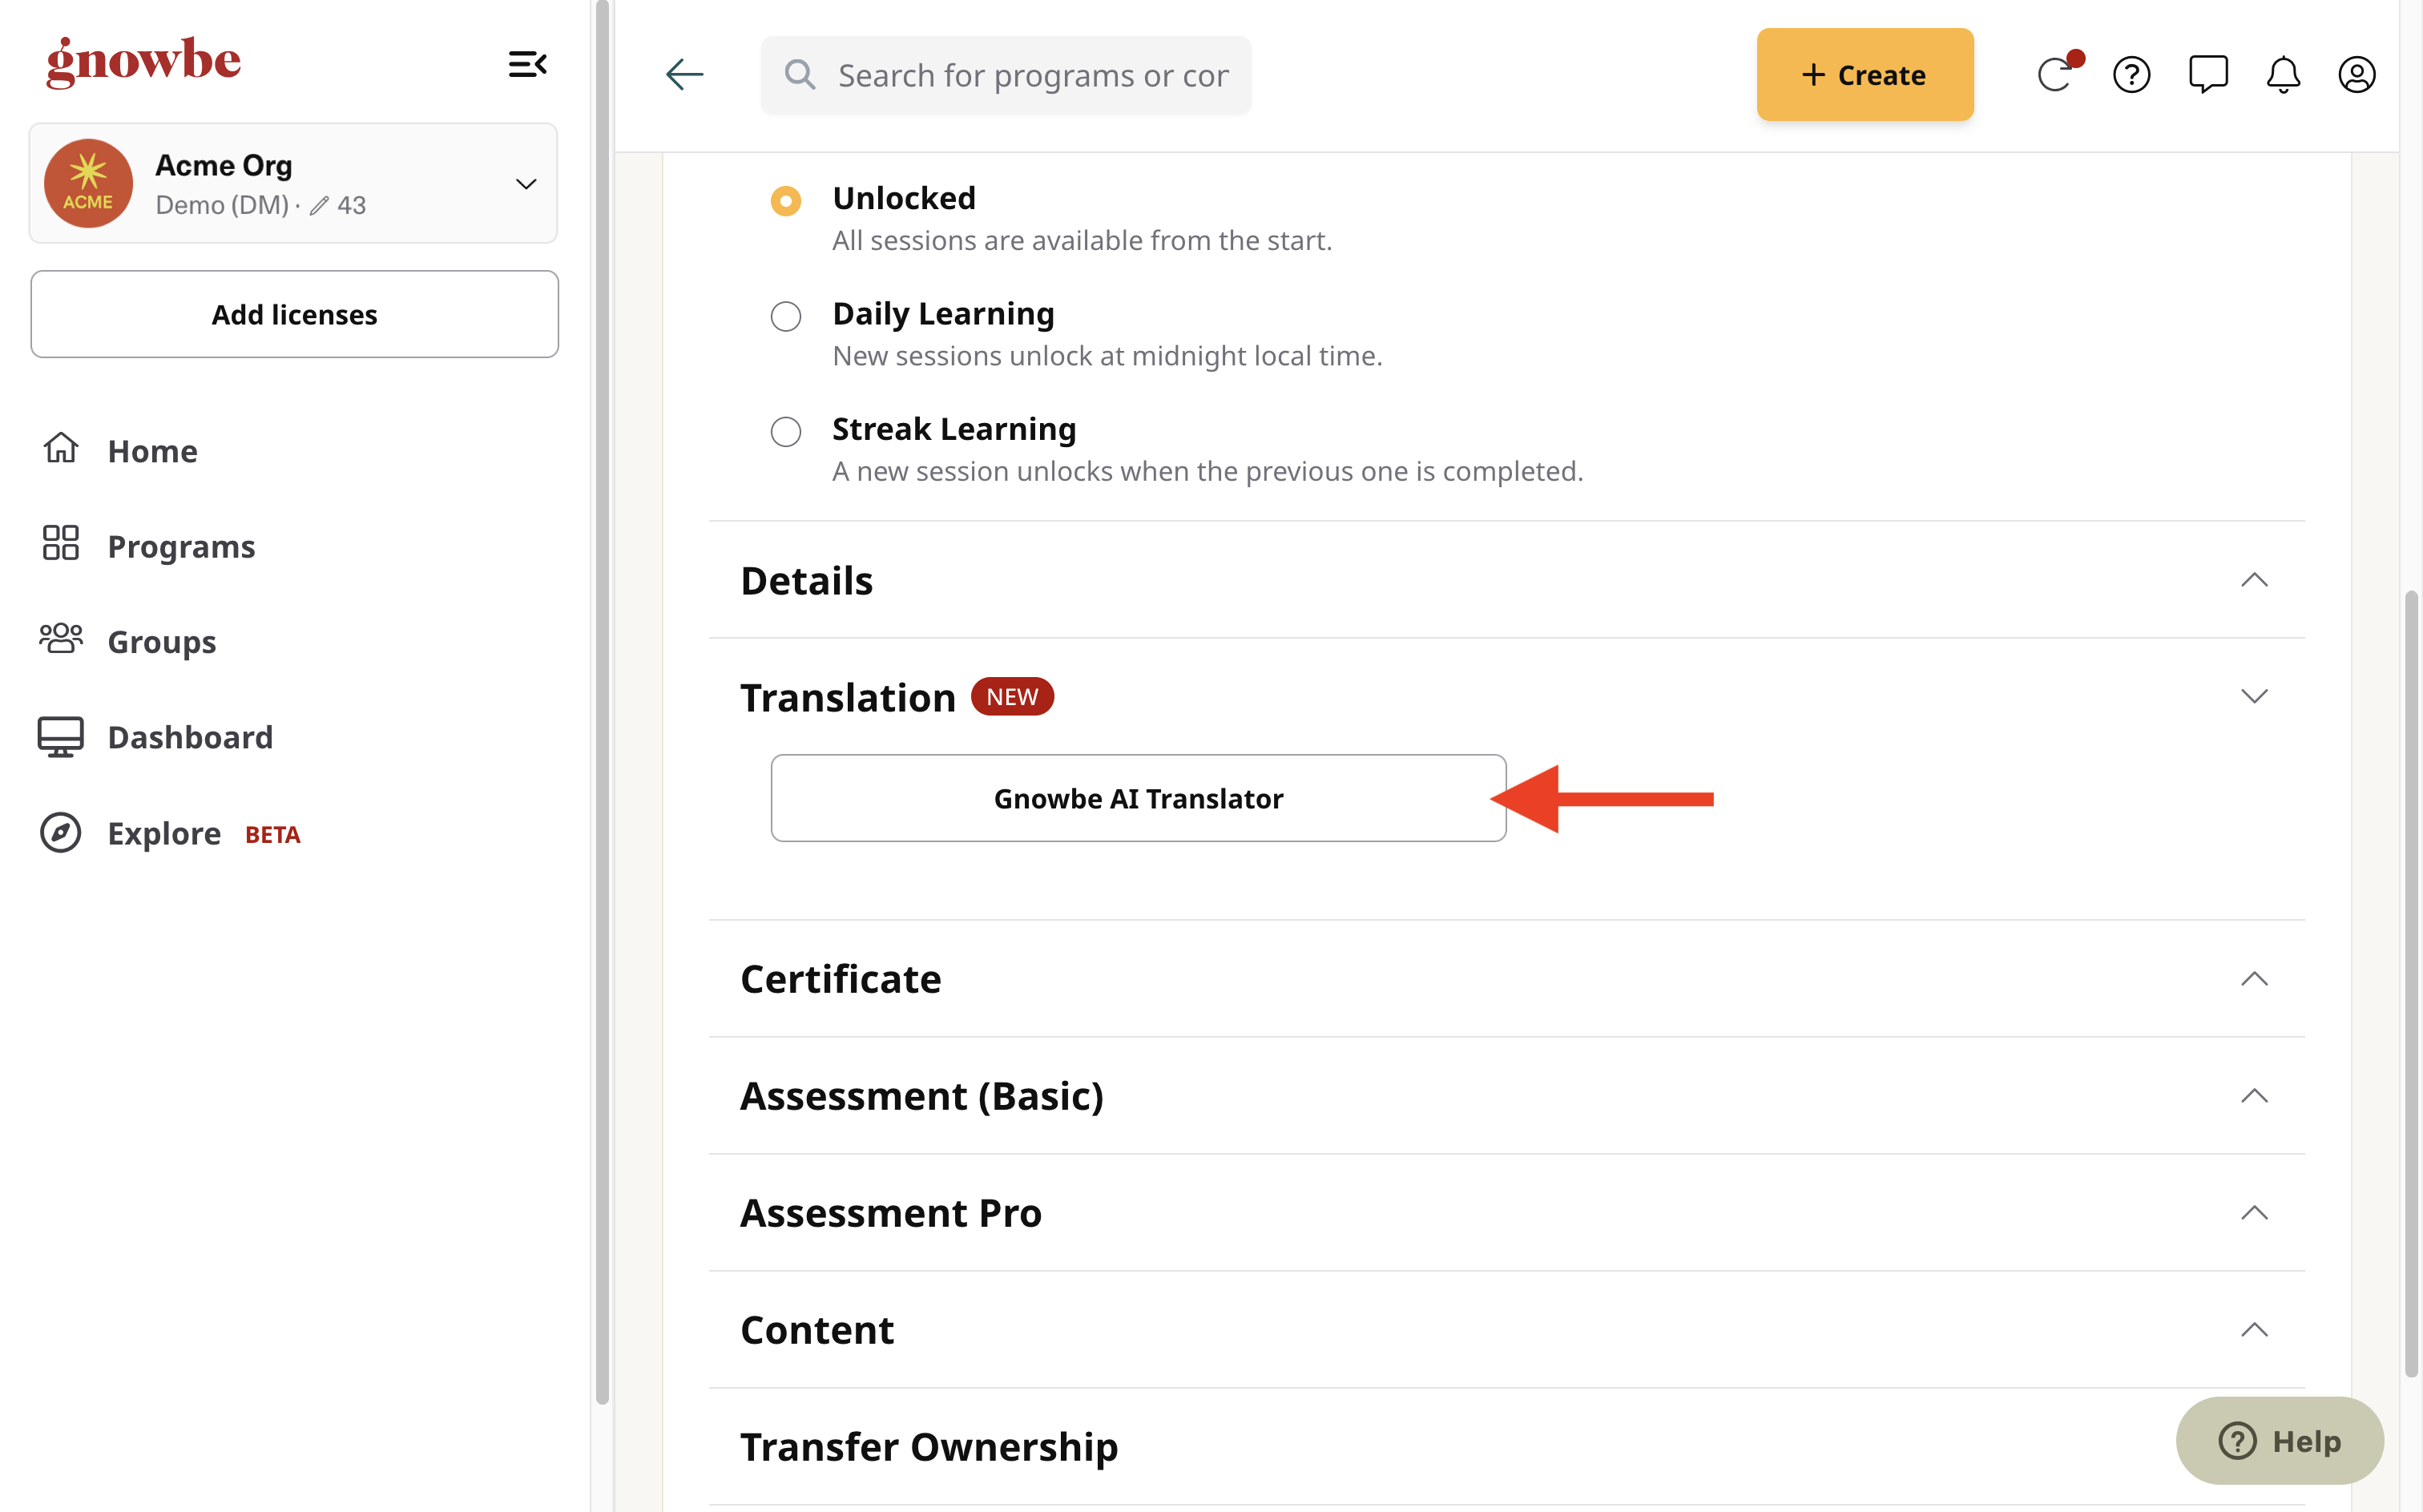The width and height of the screenshot is (2423, 1512).
Task: Click the Translation section heading
Action: pyautogui.click(x=848, y=697)
